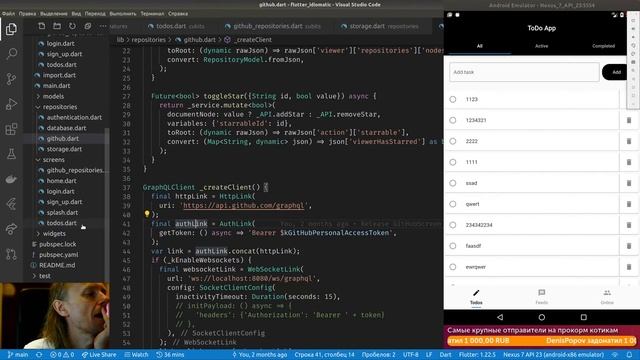Click the main branch indicator in status bar
The image size is (640, 360).
point(18,355)
